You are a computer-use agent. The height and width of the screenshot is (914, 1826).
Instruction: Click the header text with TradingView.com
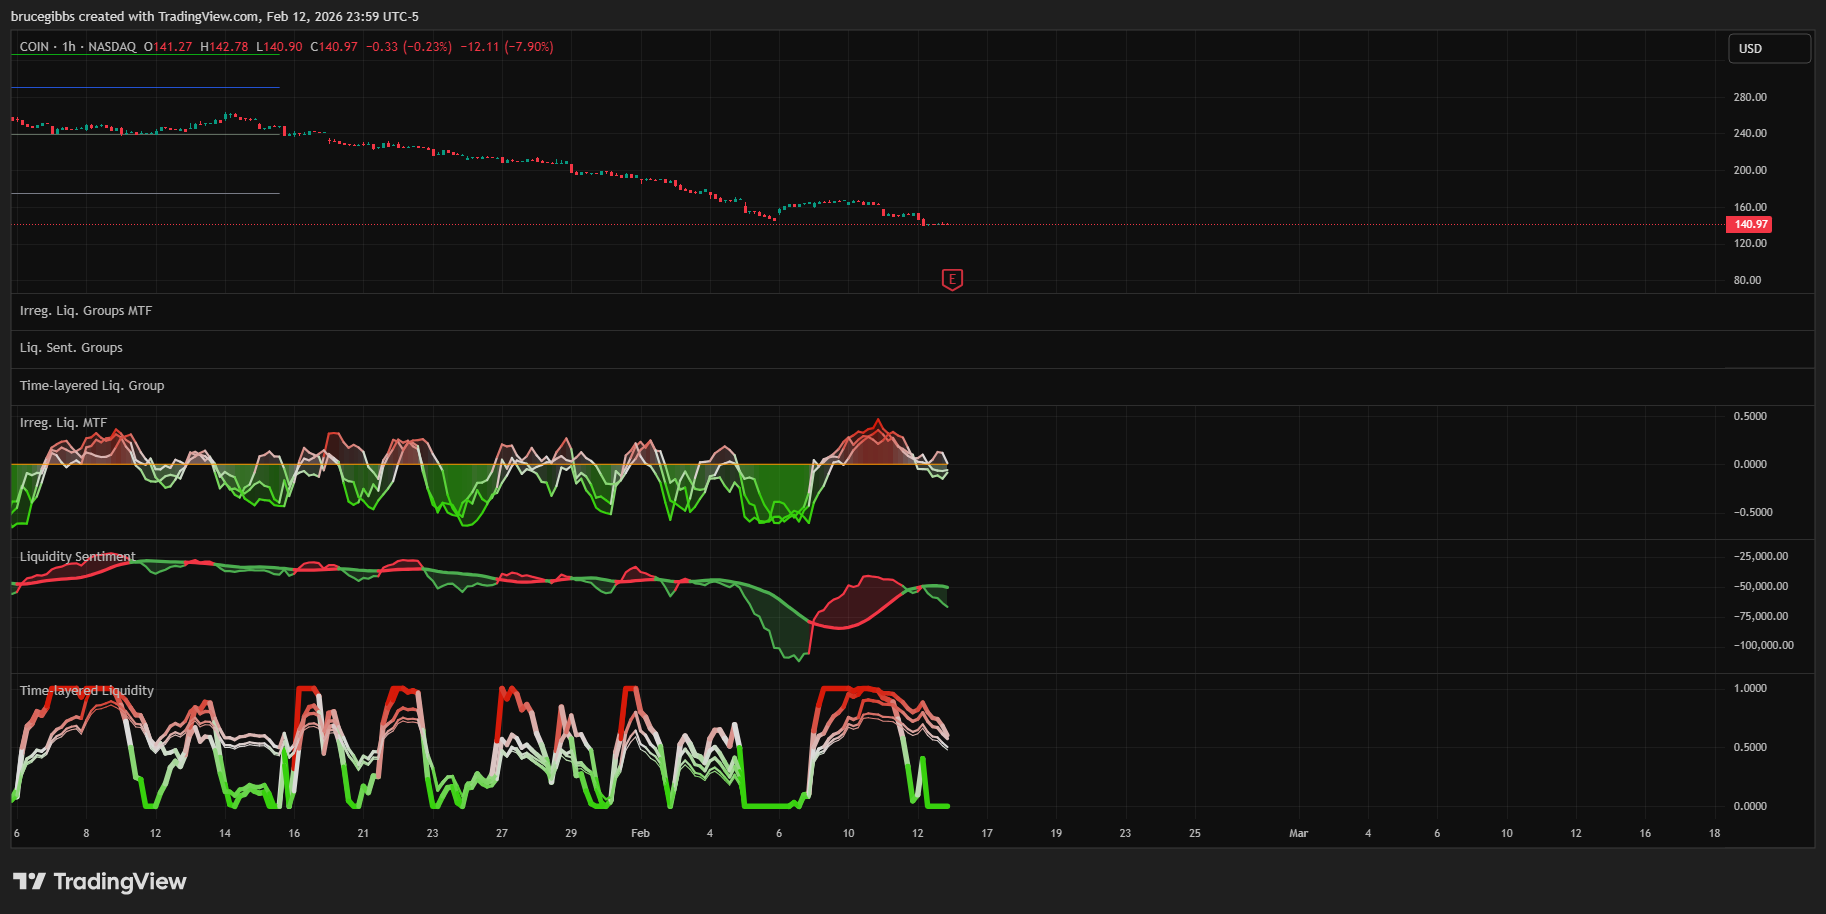tap(214, 17)
